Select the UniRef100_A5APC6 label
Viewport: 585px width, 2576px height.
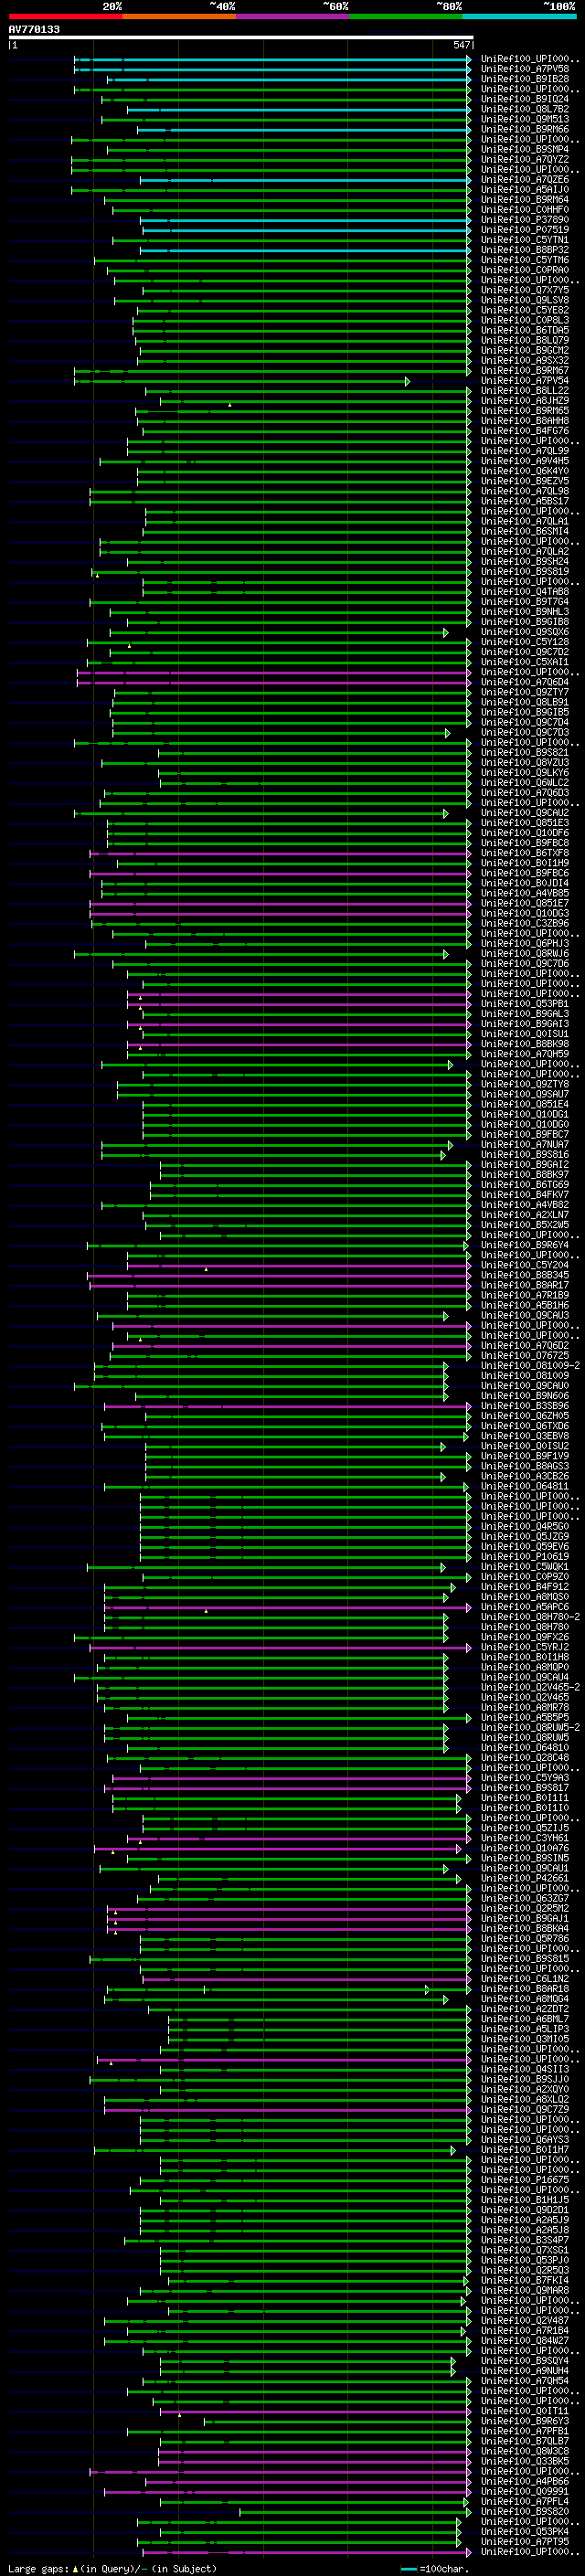coord(525,1606)
